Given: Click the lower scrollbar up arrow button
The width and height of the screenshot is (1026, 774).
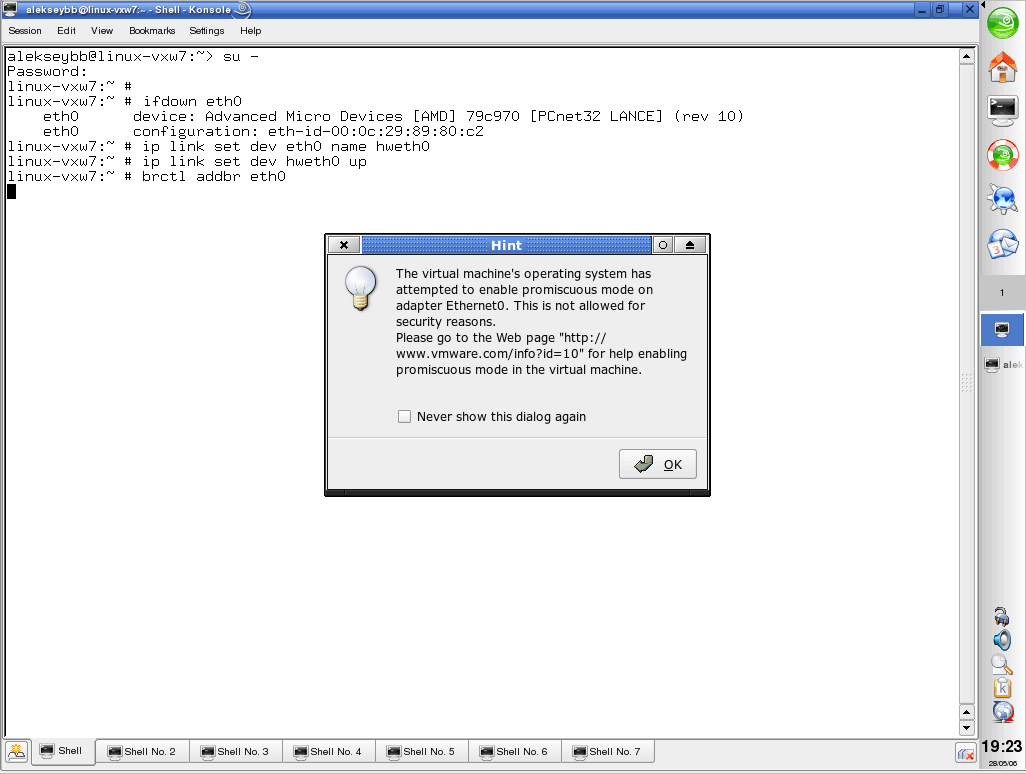Looking at the screenshot, I should click(x=966, y=712).
